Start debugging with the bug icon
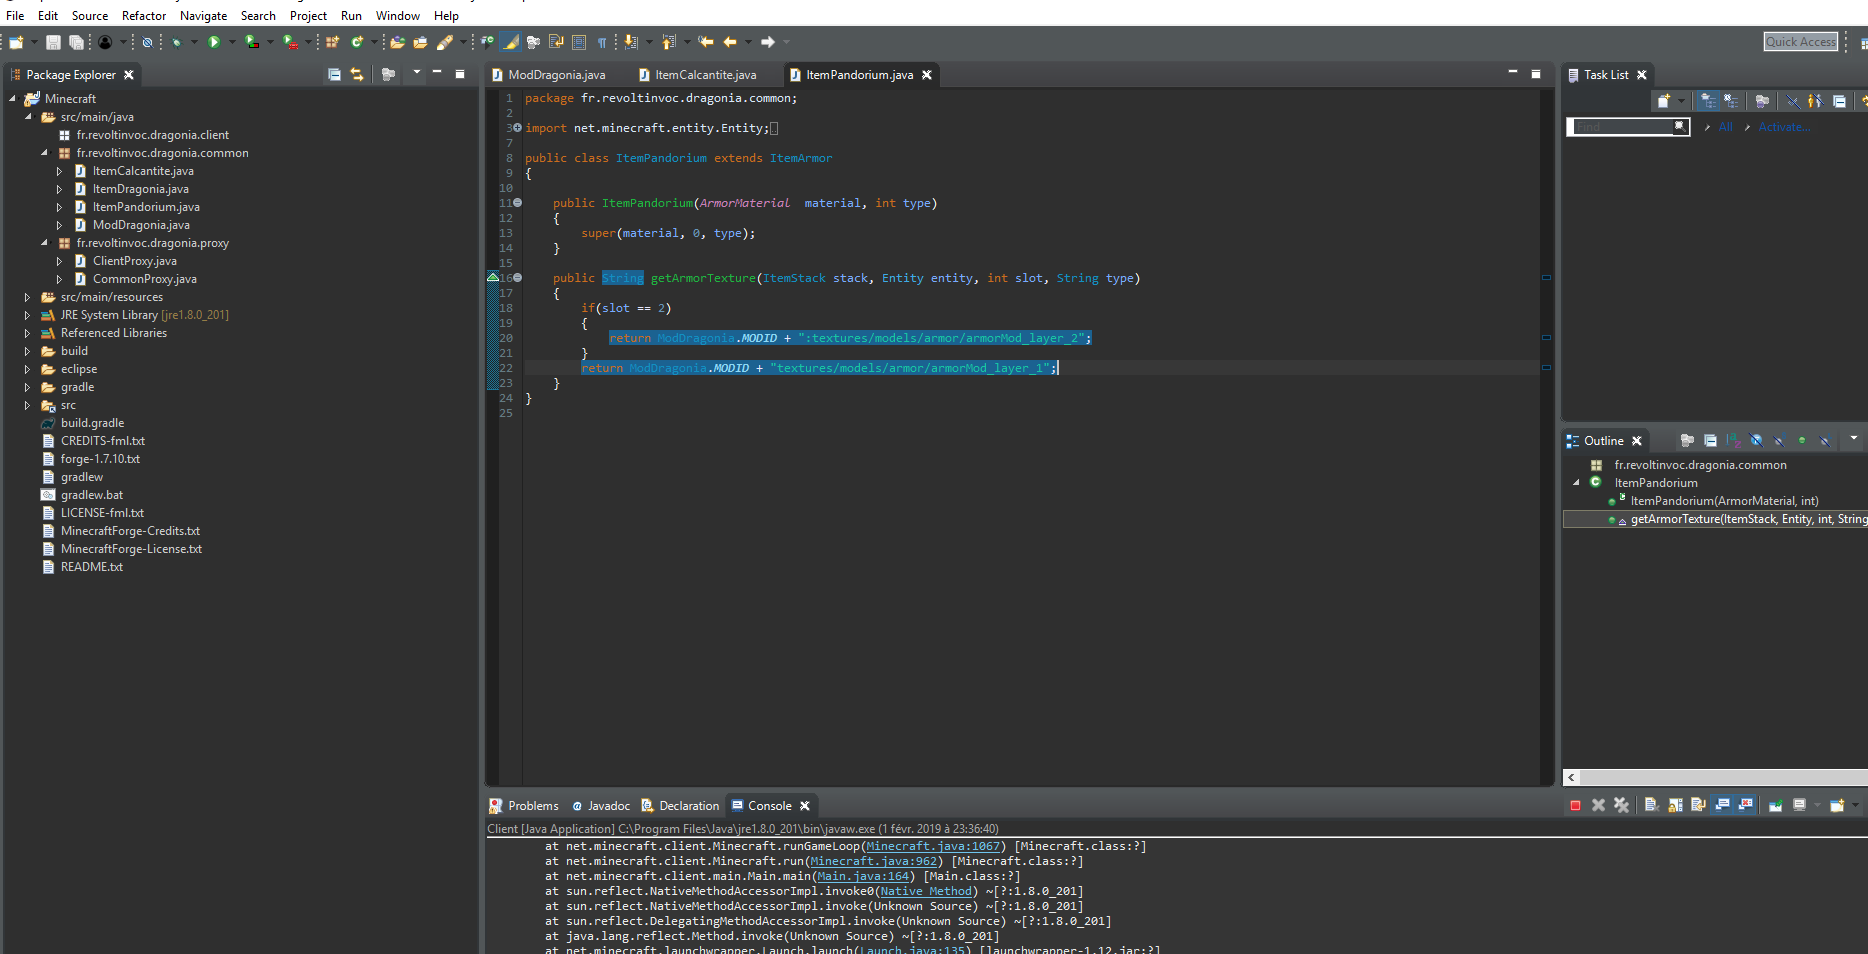 [176, 42]
